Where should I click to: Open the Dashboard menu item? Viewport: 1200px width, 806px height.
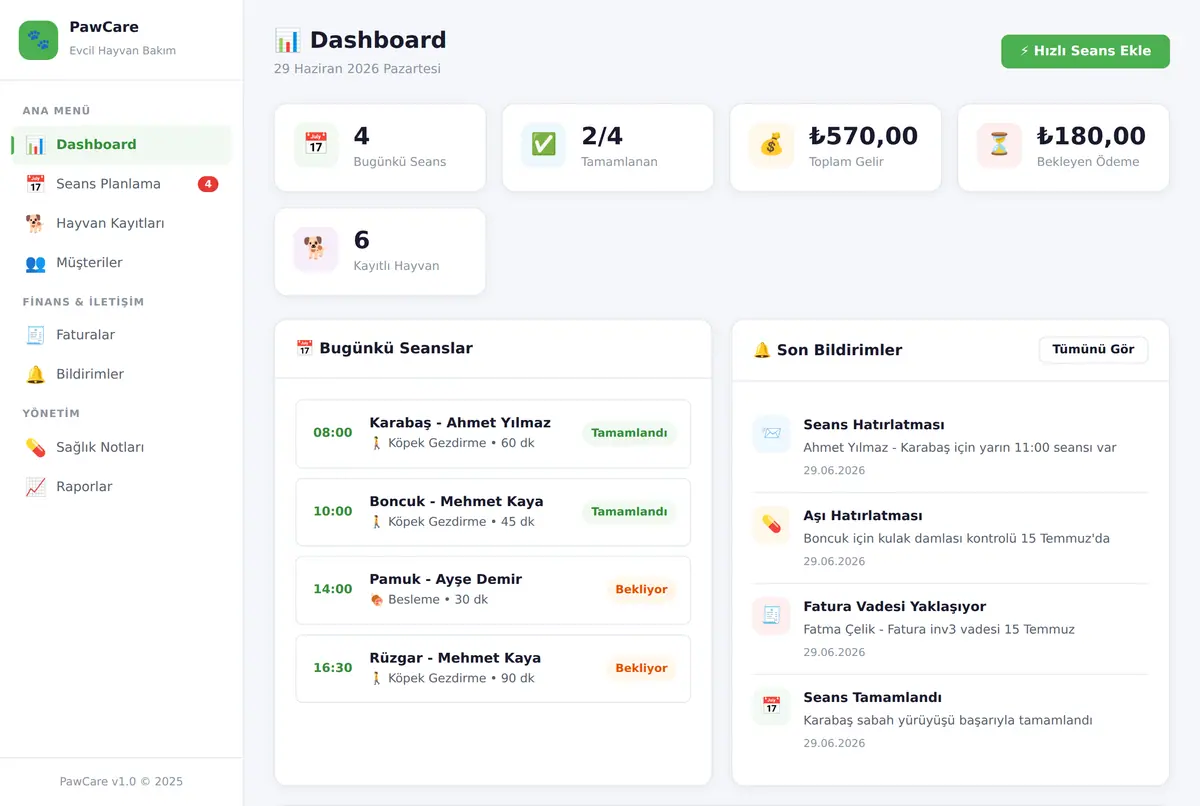[x=121, y=145]
